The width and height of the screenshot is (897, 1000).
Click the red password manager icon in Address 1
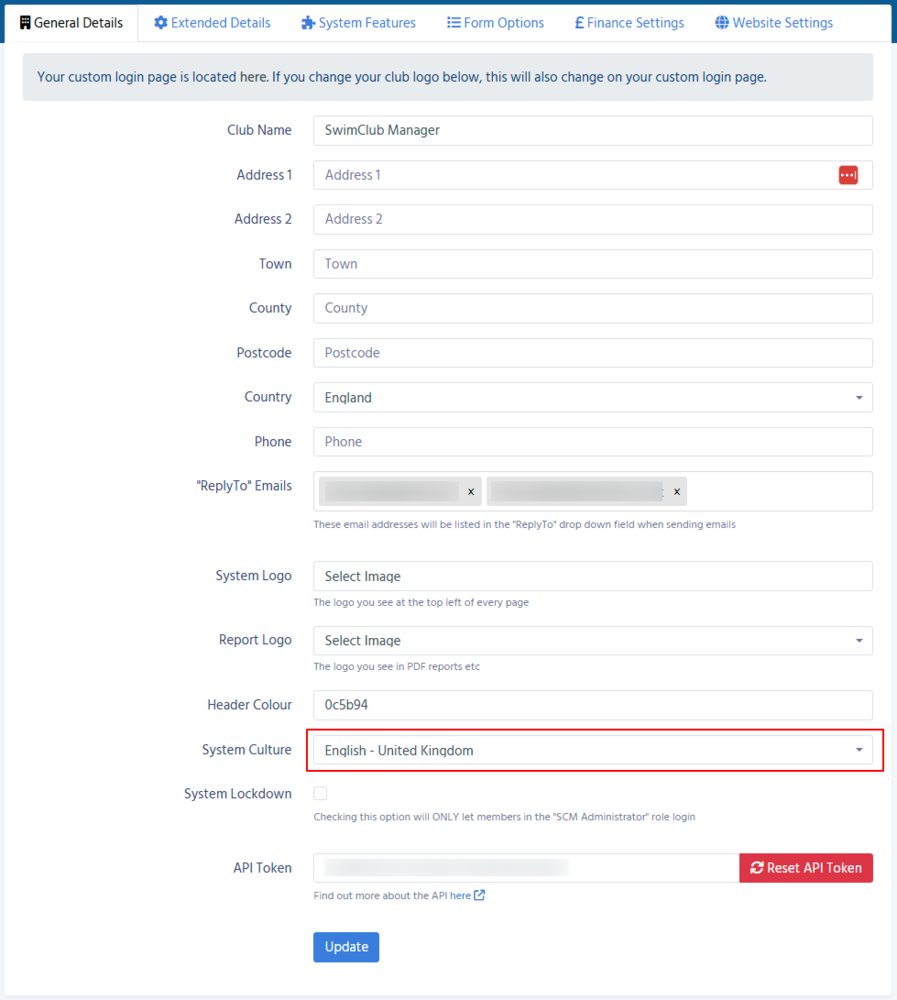tap(848, 175)
